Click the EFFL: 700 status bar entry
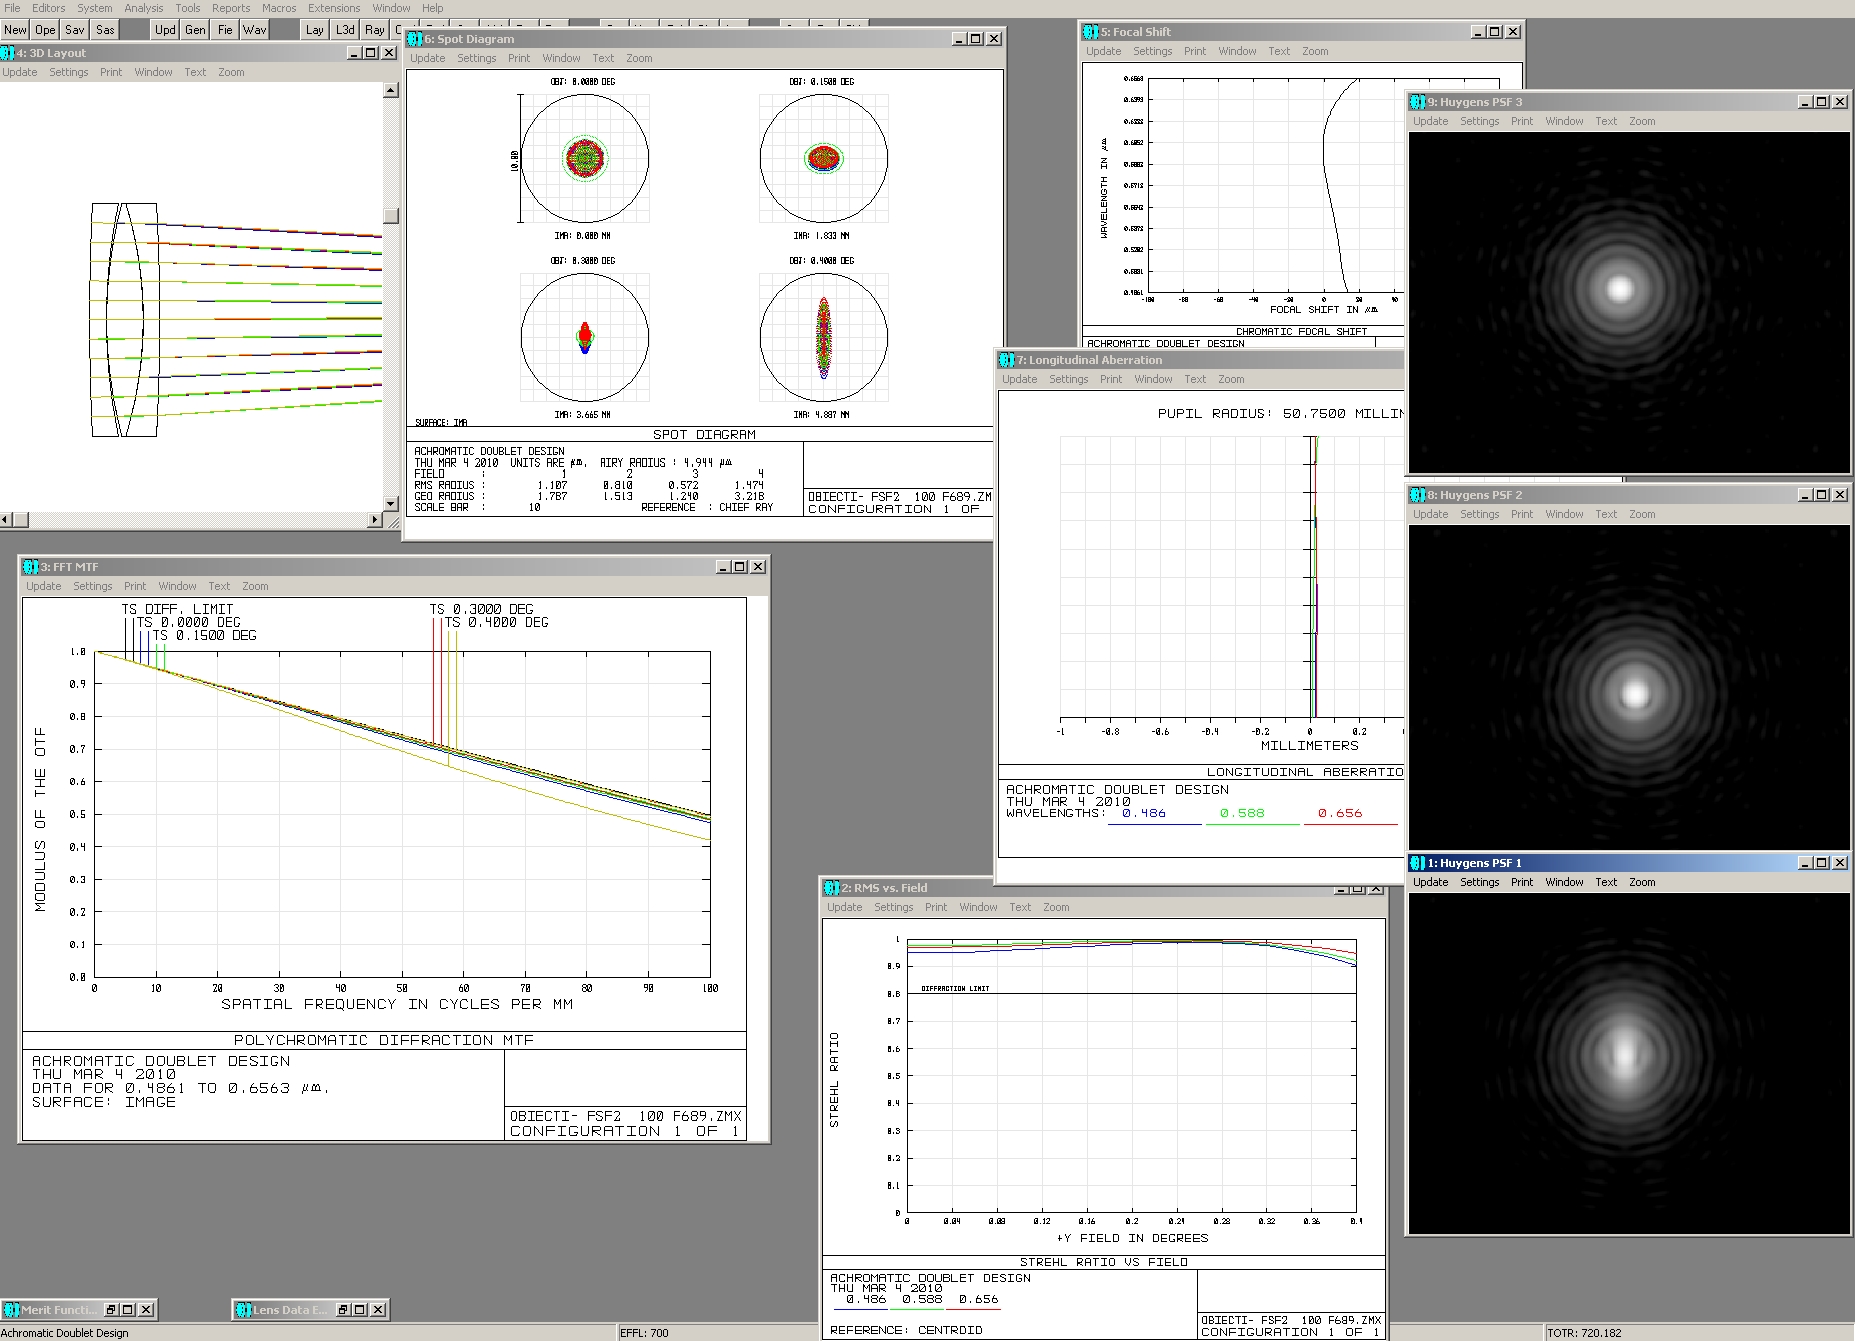1855x1341 pixels. tap(644, 1333)
